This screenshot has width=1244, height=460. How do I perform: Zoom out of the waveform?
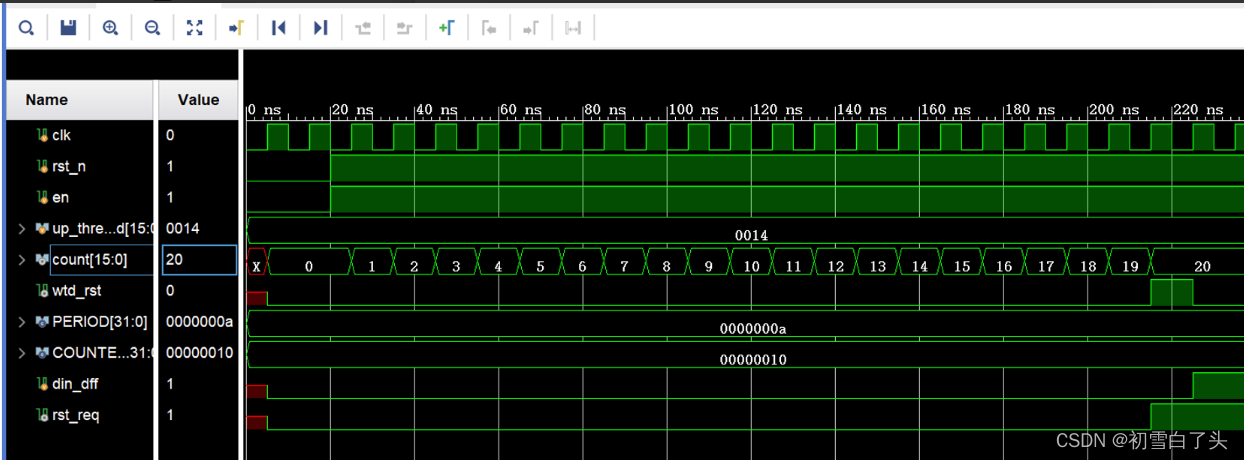pos(152,28)
